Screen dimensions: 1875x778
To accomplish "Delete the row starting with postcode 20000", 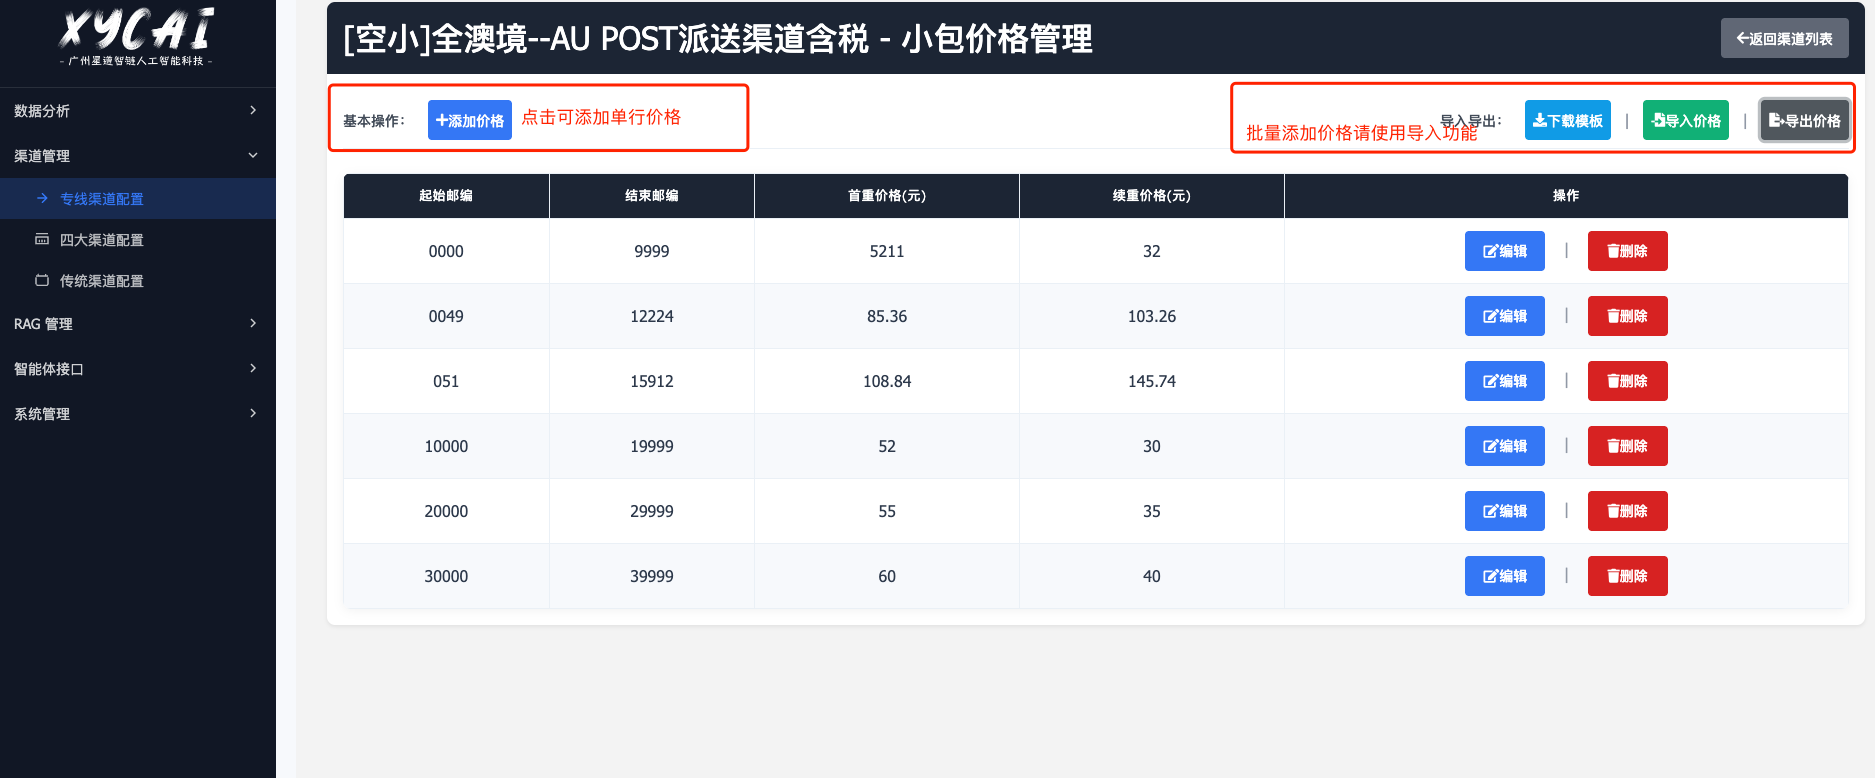I will tap(1628, 511).
